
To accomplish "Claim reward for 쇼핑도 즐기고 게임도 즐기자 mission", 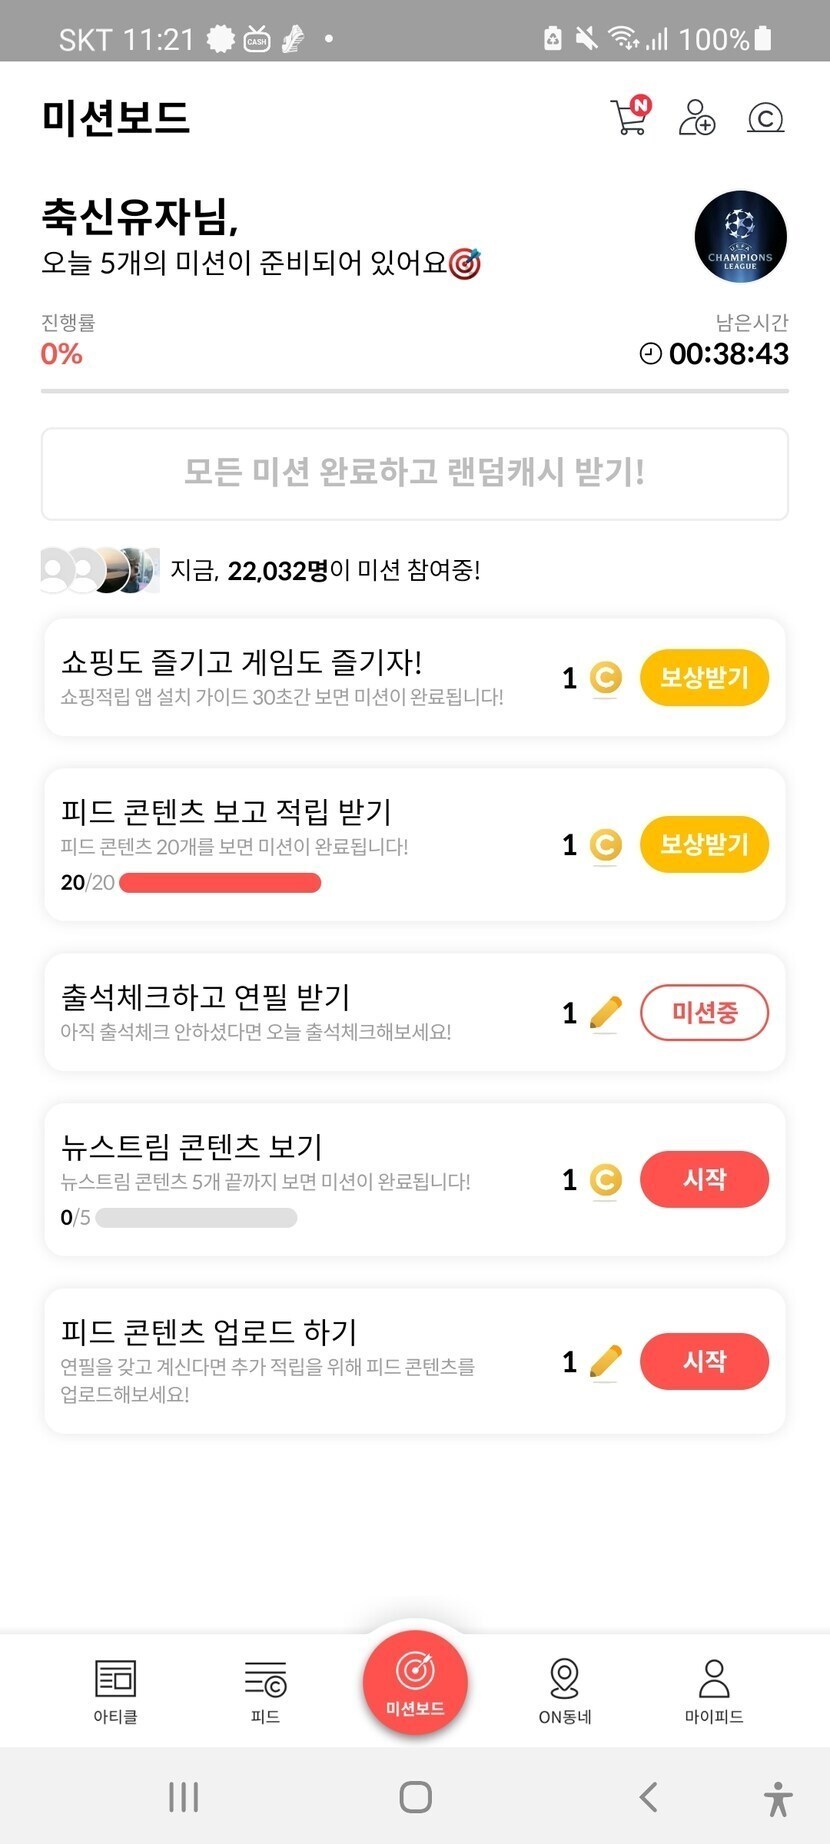I will (704, 678).
